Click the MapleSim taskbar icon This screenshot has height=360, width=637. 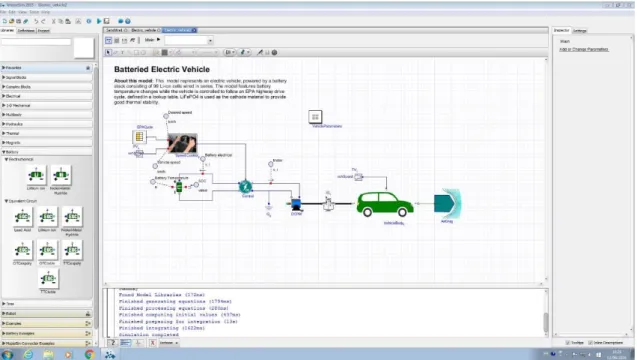[x=110, y=354]
